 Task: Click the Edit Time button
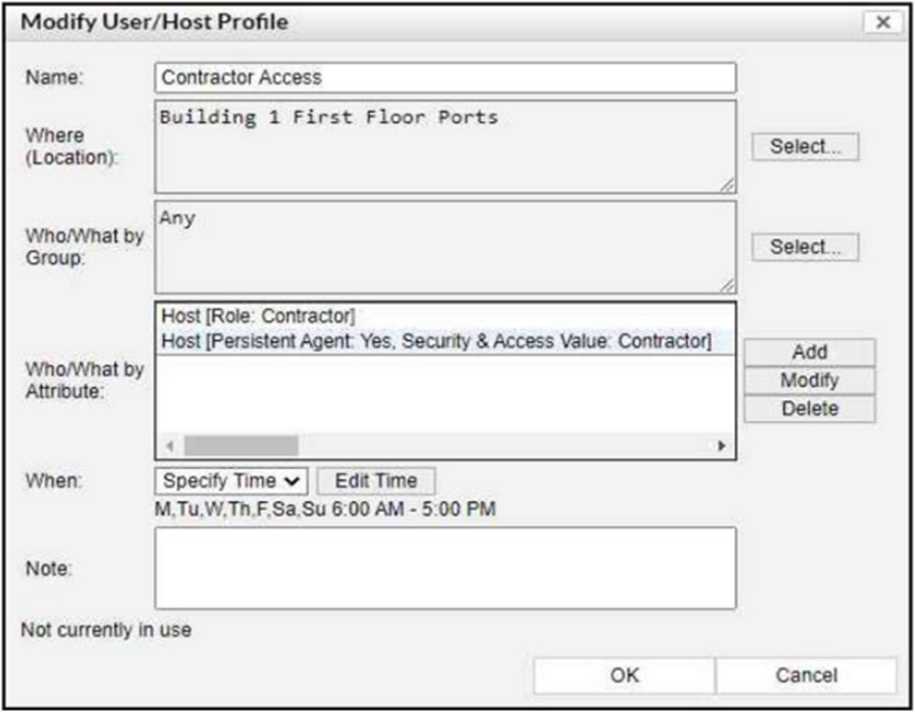coord(376,481)
